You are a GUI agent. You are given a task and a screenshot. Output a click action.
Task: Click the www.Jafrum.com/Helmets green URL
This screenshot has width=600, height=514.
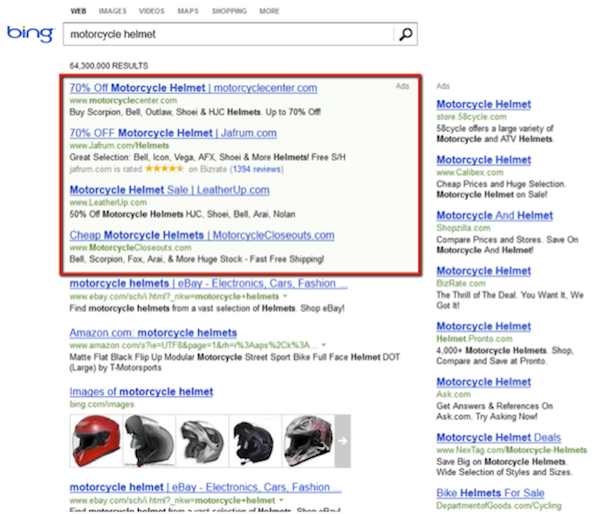click(x=119, y=145)
